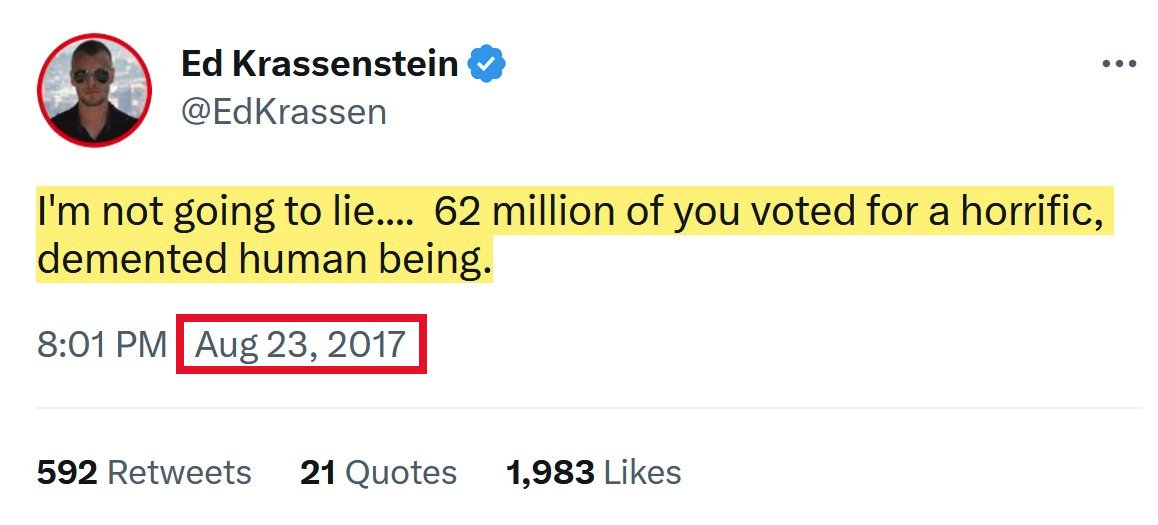Open the 21 Quotes list
Screen dimensions: 1158x525
click(x=378, y=472)
